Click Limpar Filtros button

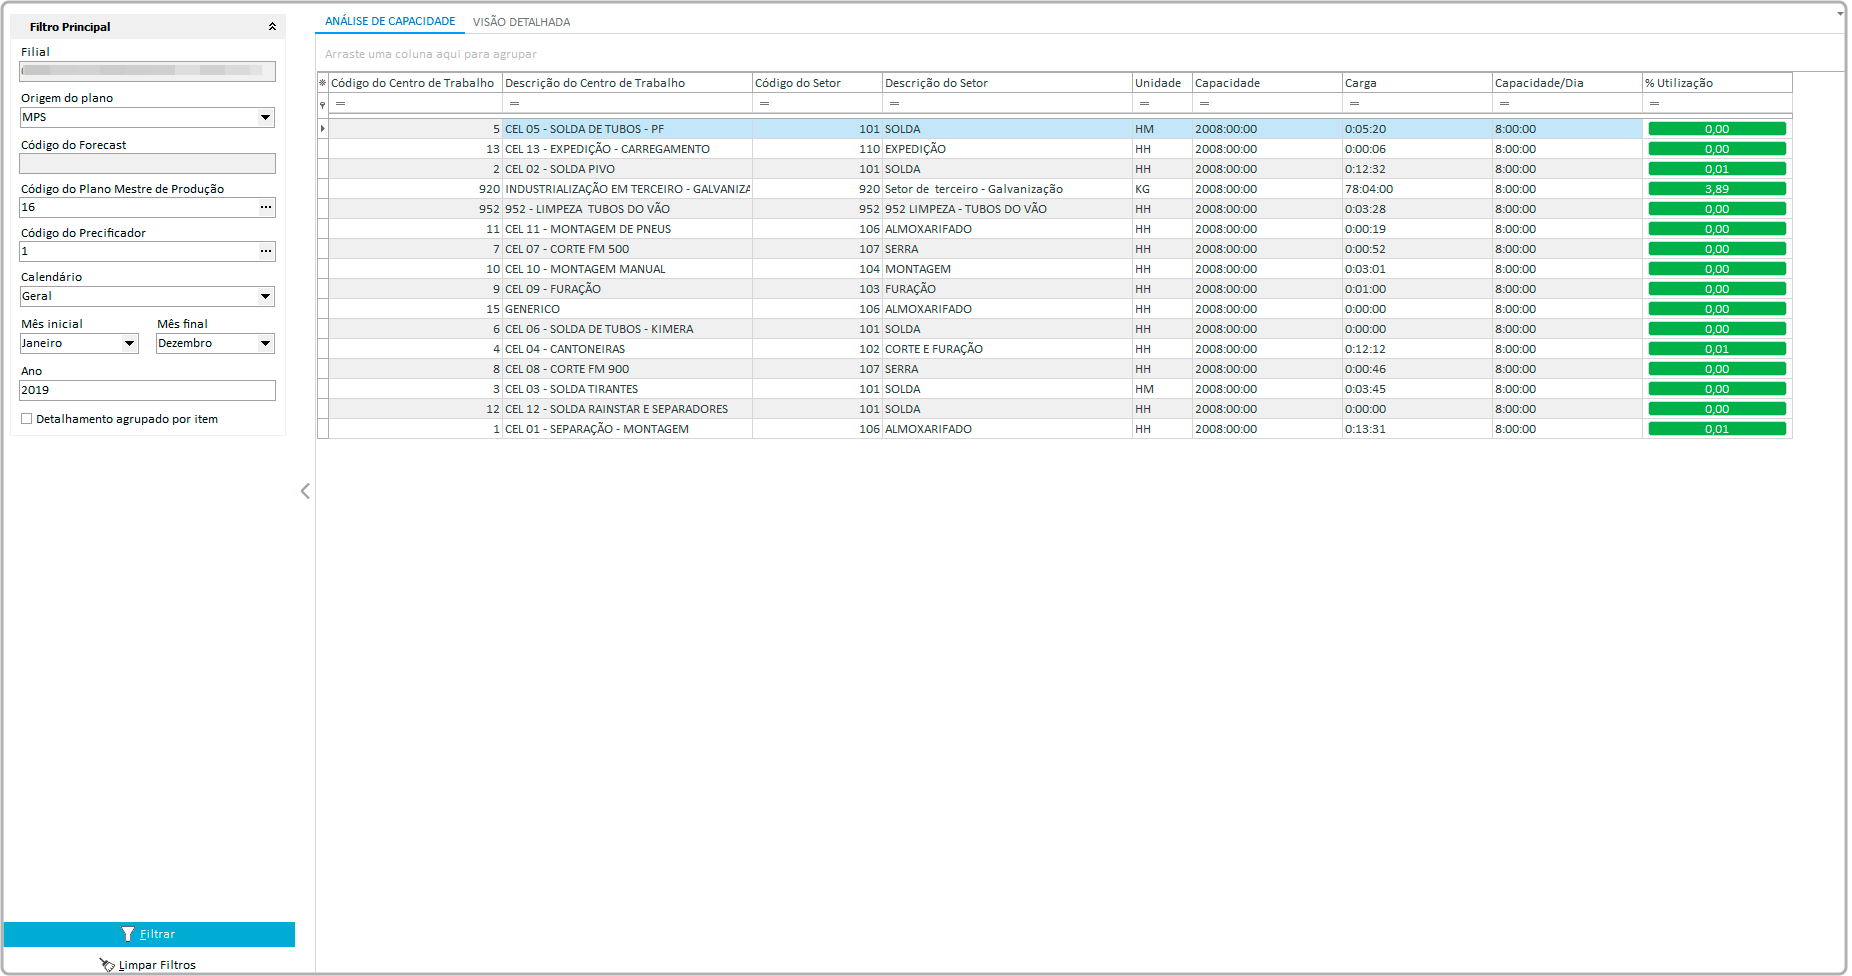148,965
